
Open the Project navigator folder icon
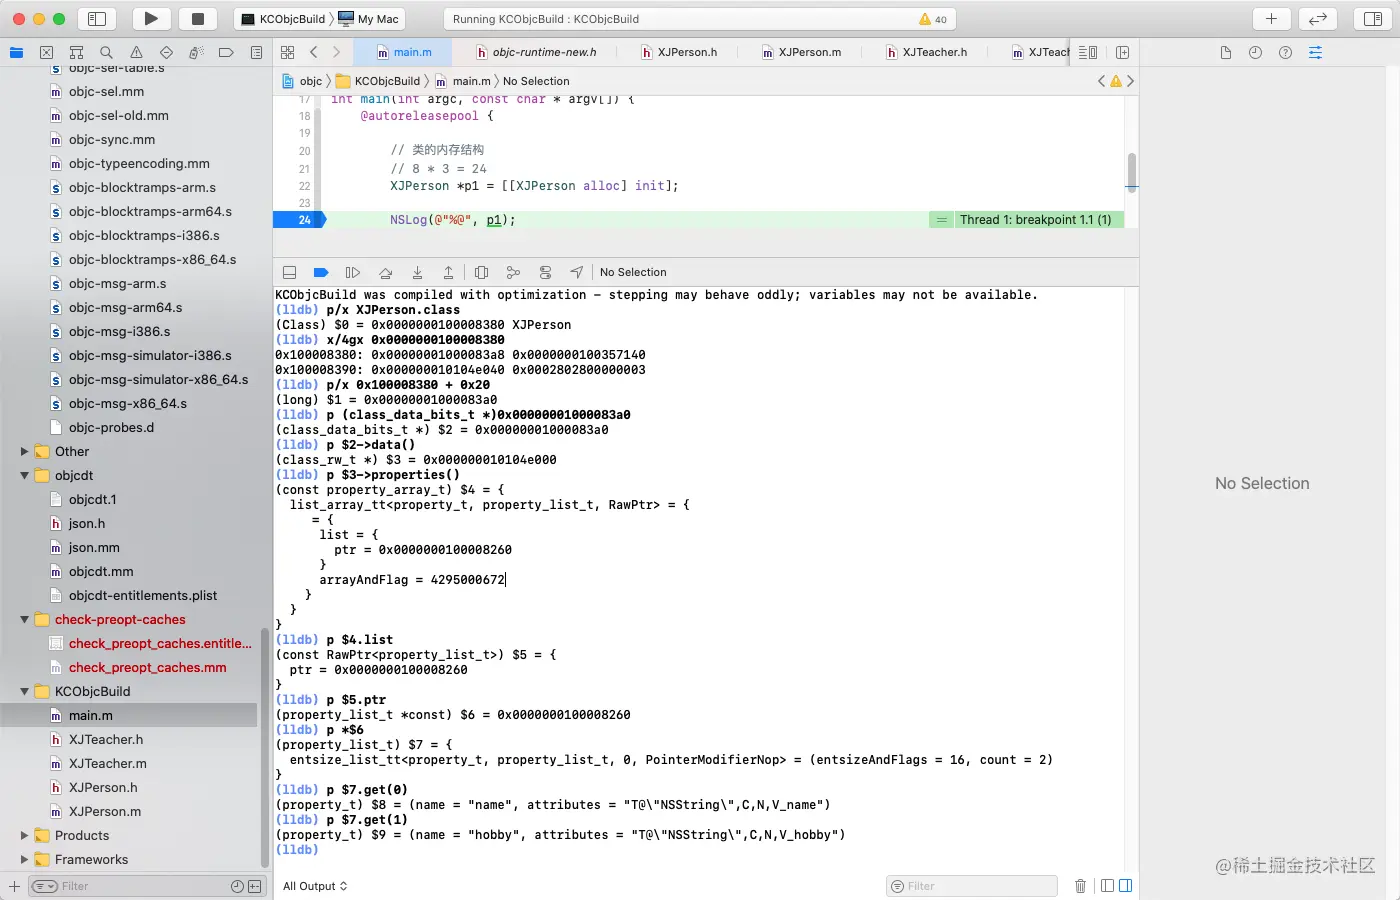(16, 52)
